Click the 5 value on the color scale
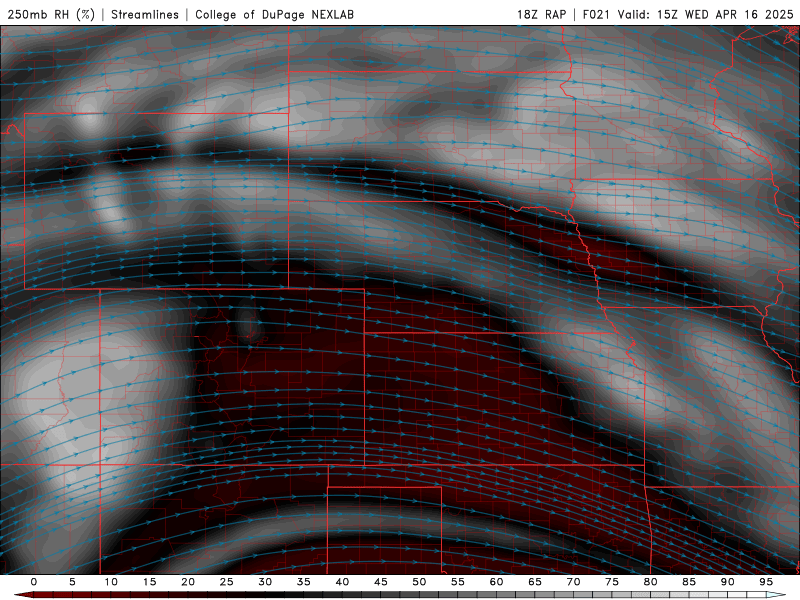The width and height of the screenshot is (800, 600). pos(72,582)
